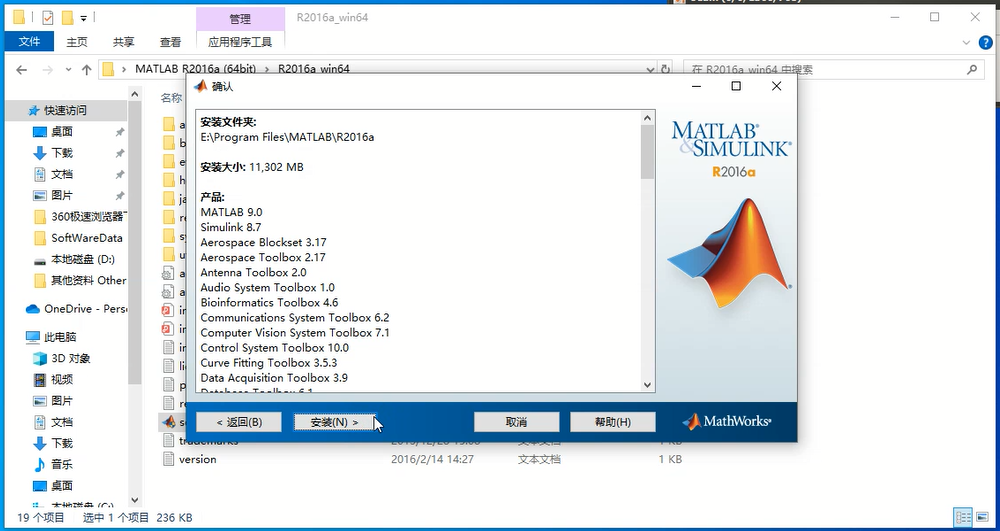Click the properties checkmark toolbar icon
This screenshot has width=1000, height=531.
pyautogui.click(x=47, y=17)
